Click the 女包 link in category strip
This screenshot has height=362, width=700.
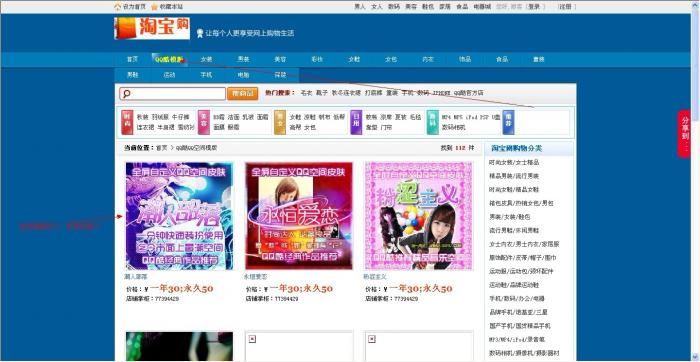pos(310,127)
